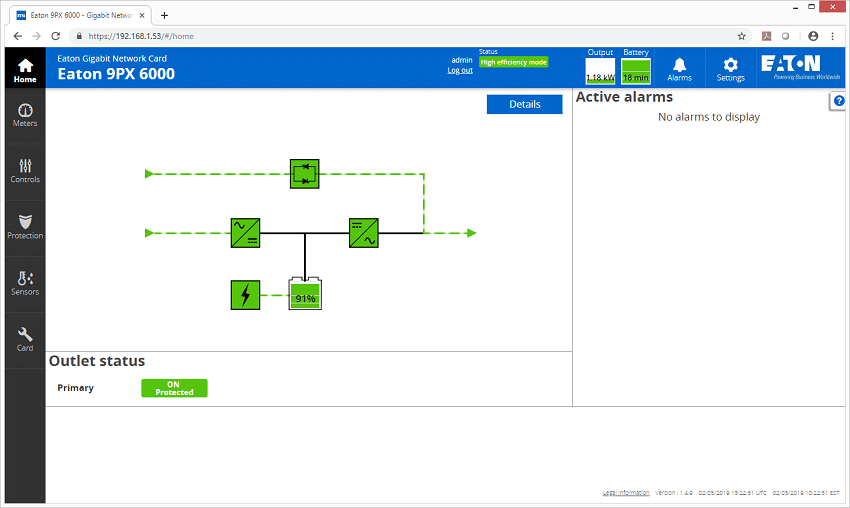Open Settings gear in header
Image resolution: width=850 pixels, height=508 pixels.
730,69
